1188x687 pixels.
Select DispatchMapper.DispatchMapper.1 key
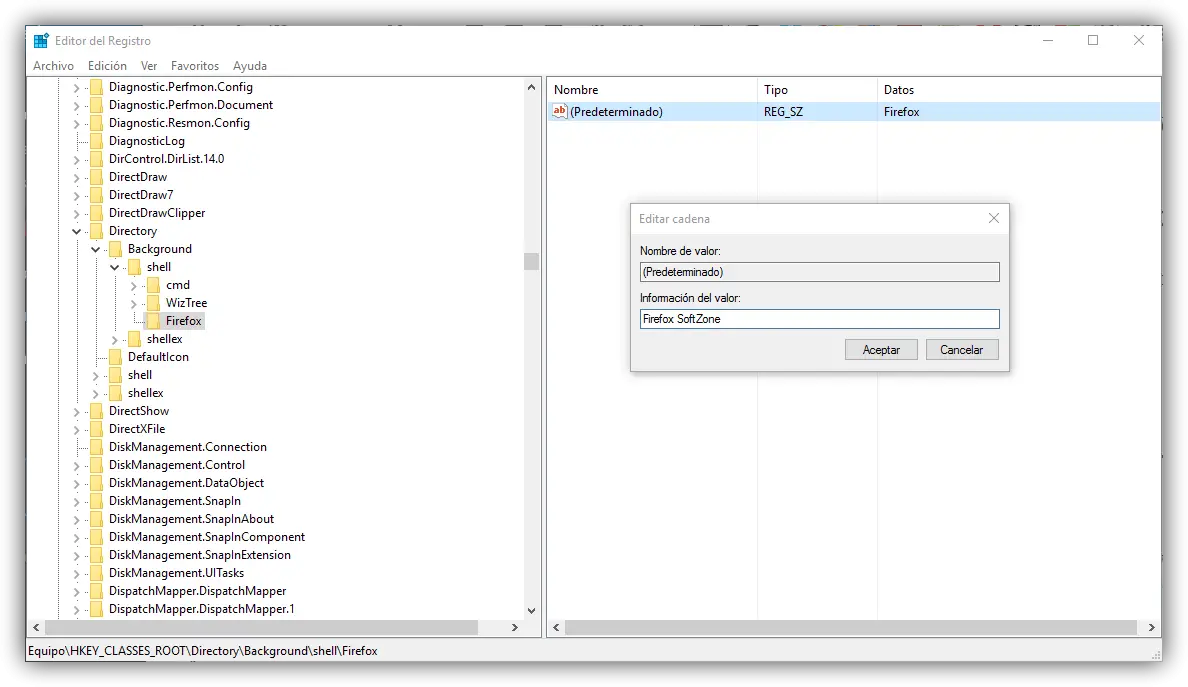(x=202, y=610)
